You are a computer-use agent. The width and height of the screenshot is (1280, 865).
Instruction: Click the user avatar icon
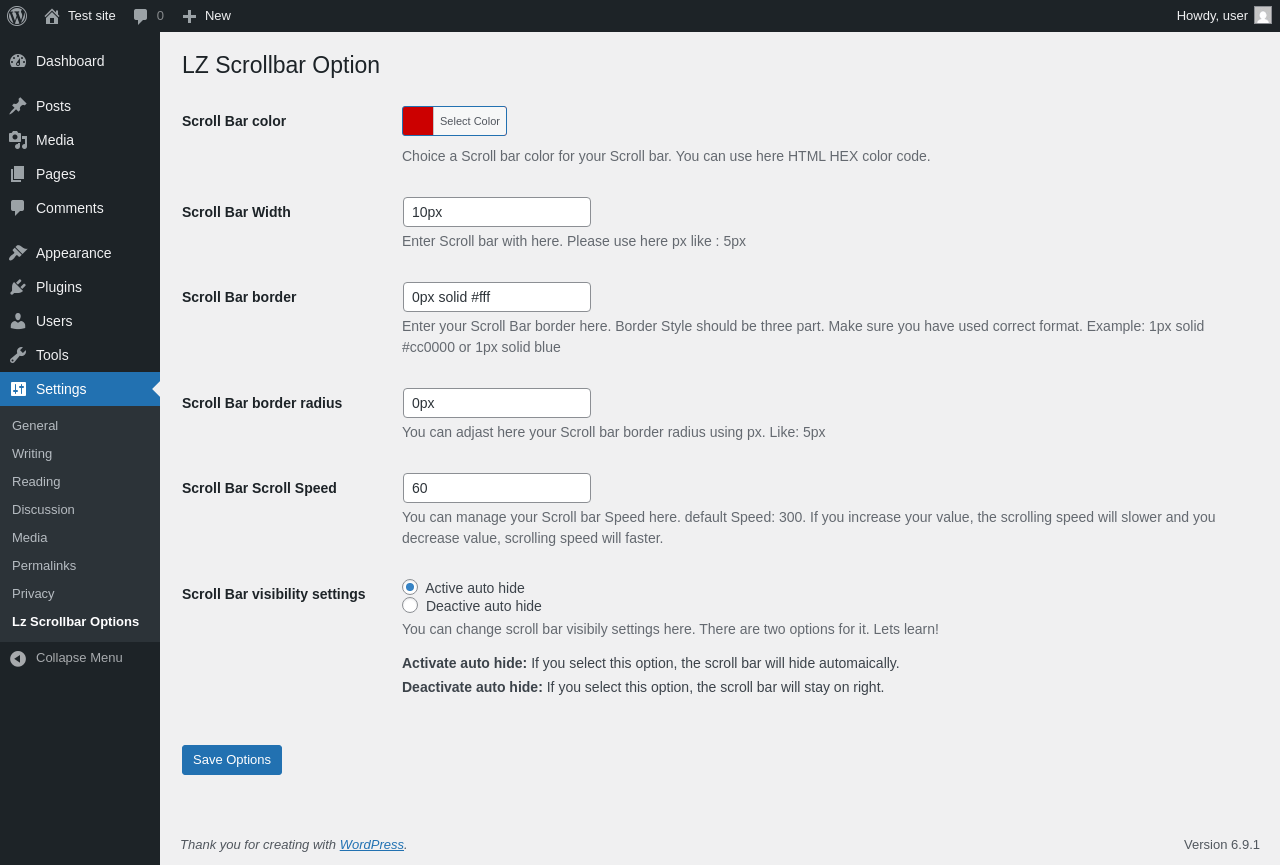tap(1263, 16)
